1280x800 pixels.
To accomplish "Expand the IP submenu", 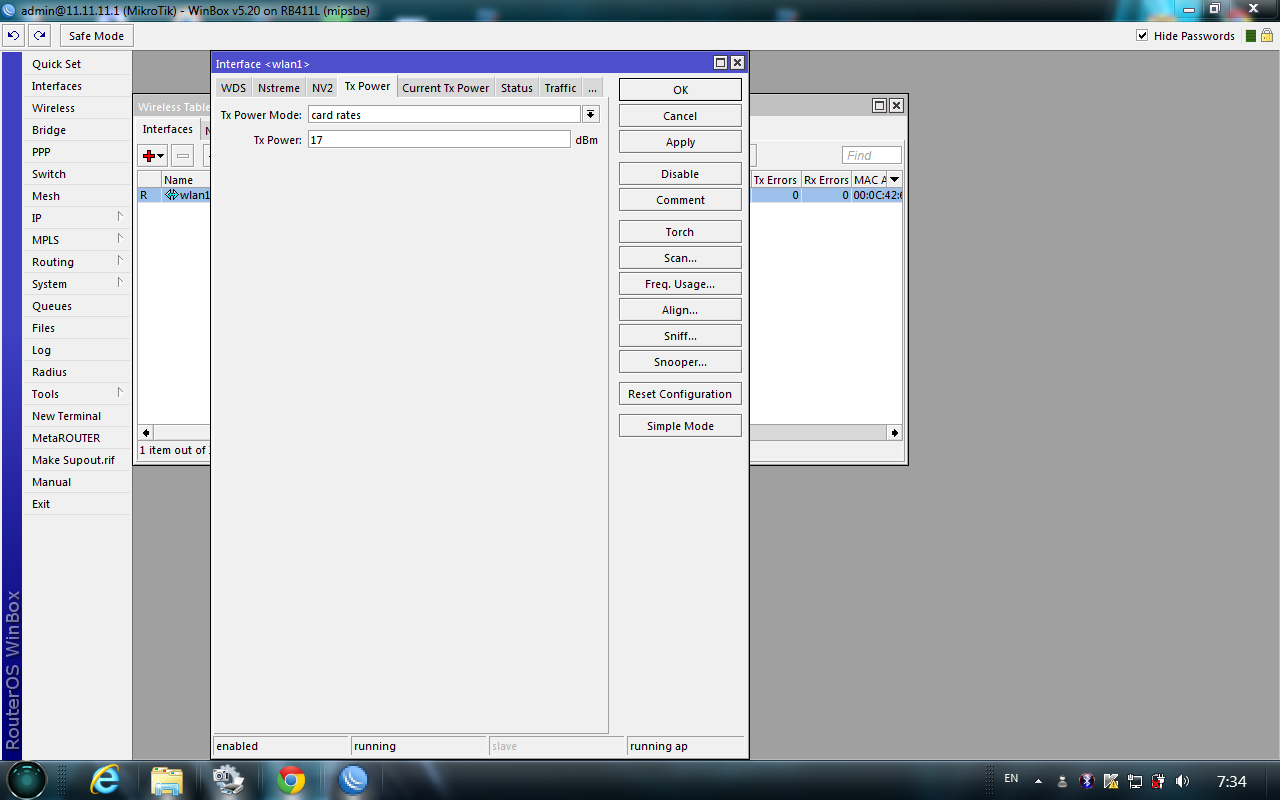I will click(119, 217).
